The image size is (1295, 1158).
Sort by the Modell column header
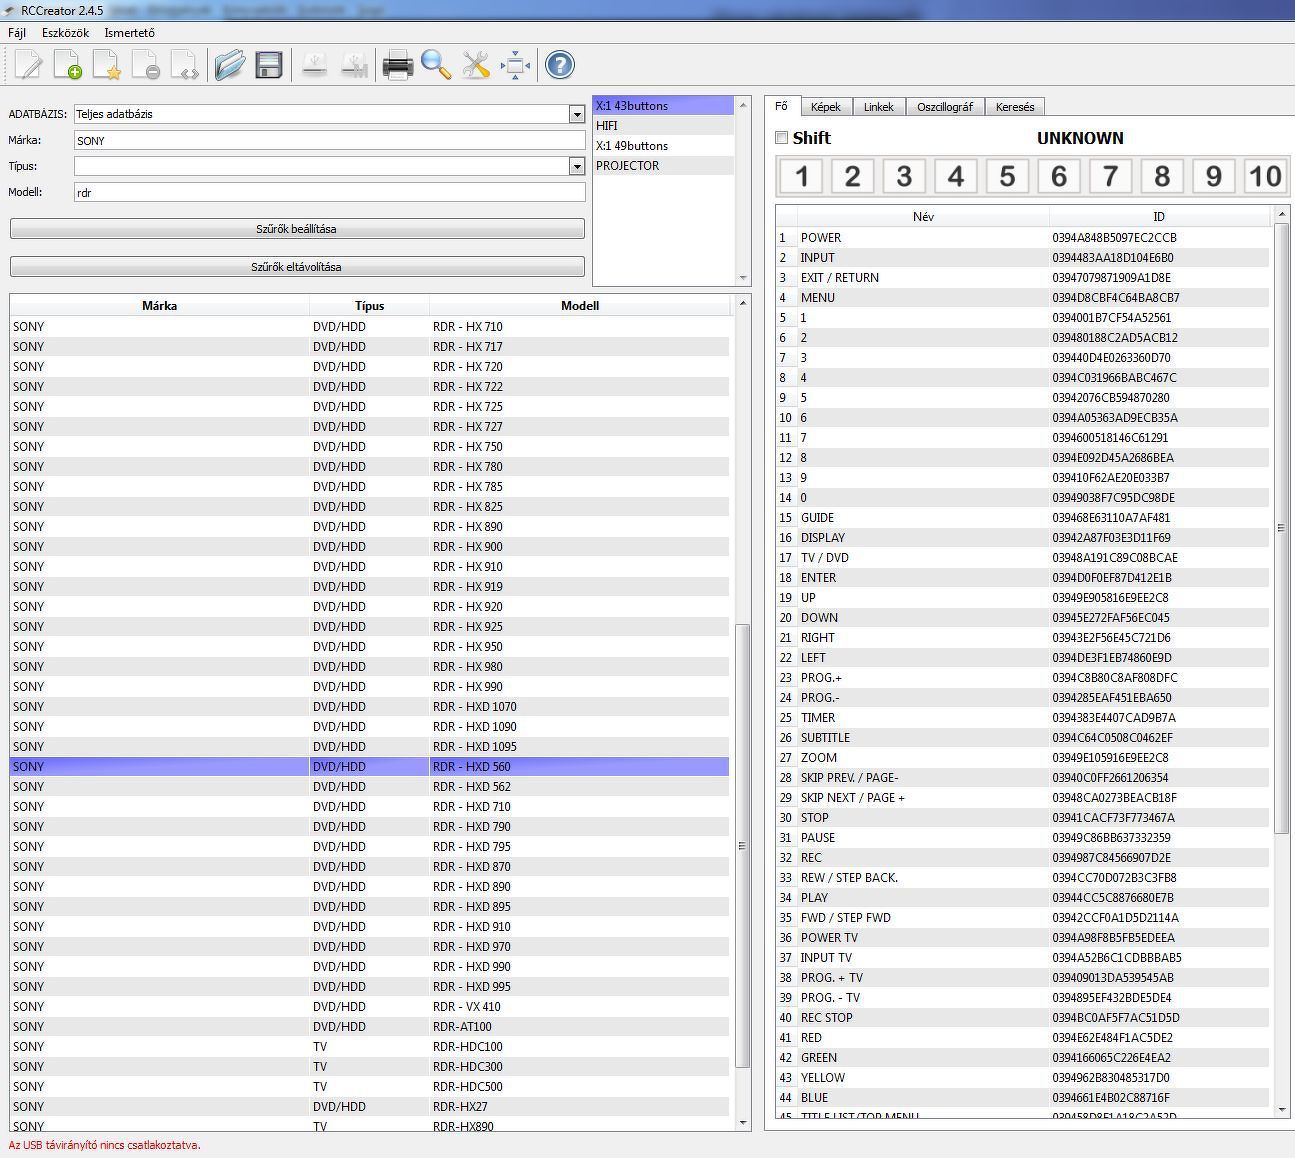(x=580, y=306)
